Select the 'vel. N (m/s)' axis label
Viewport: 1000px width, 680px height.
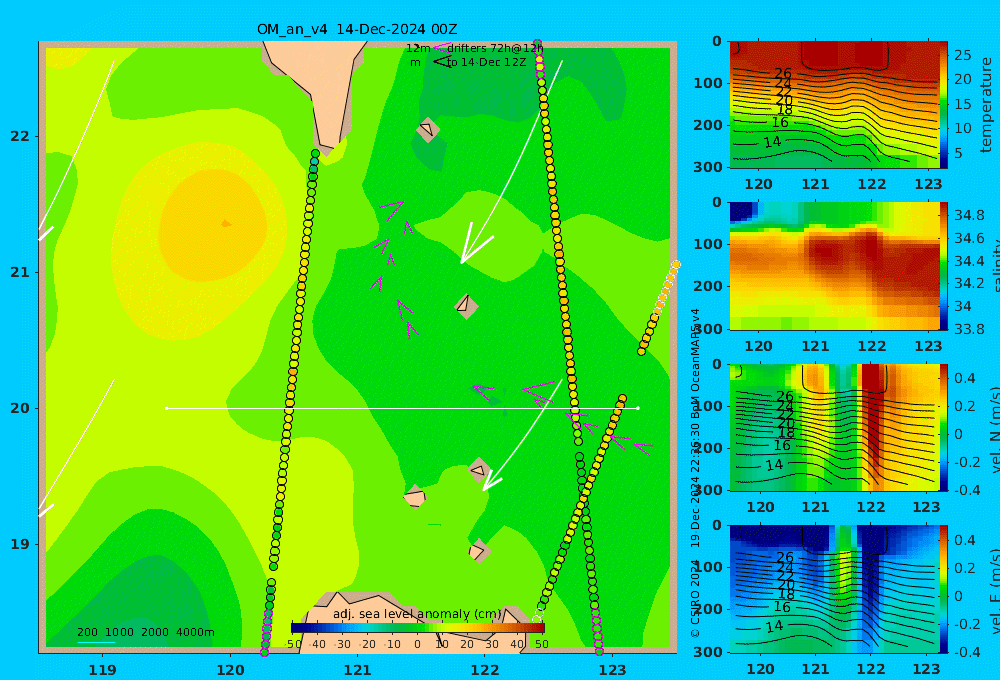pyautogui.click(x=995, y=429)
